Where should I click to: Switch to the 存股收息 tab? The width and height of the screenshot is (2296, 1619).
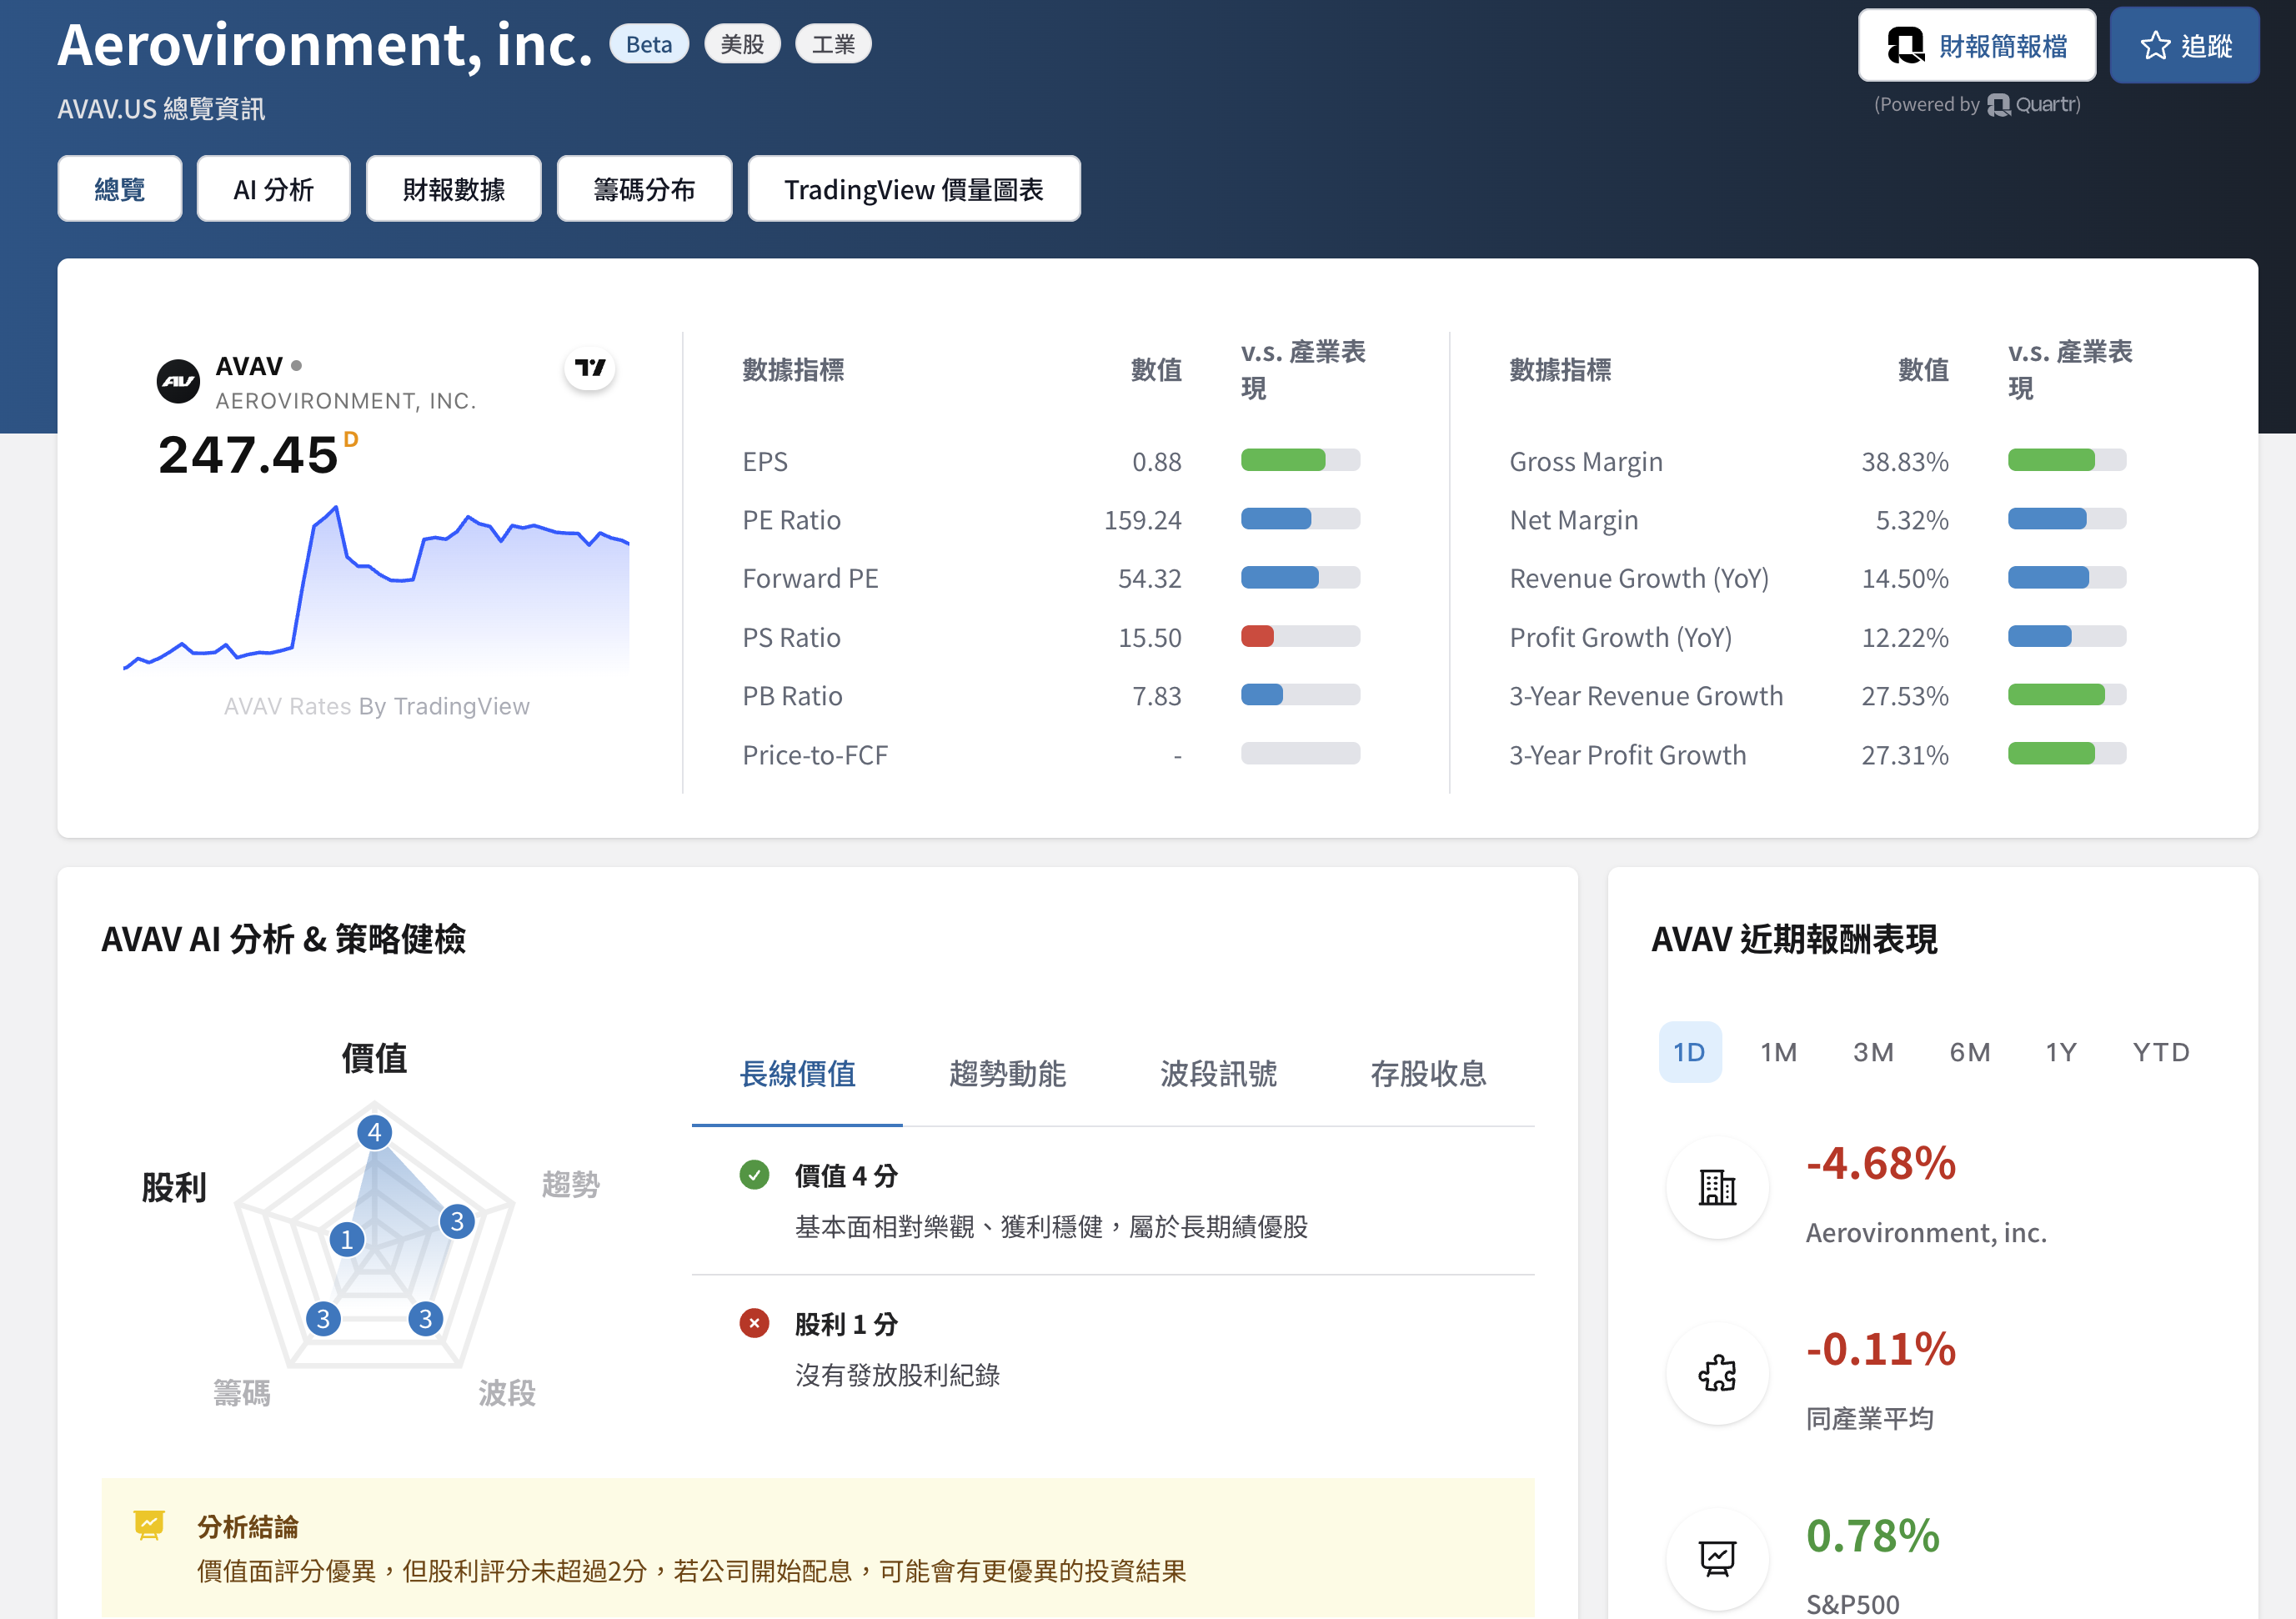pyautogui.click(x=1427, y=1074)
